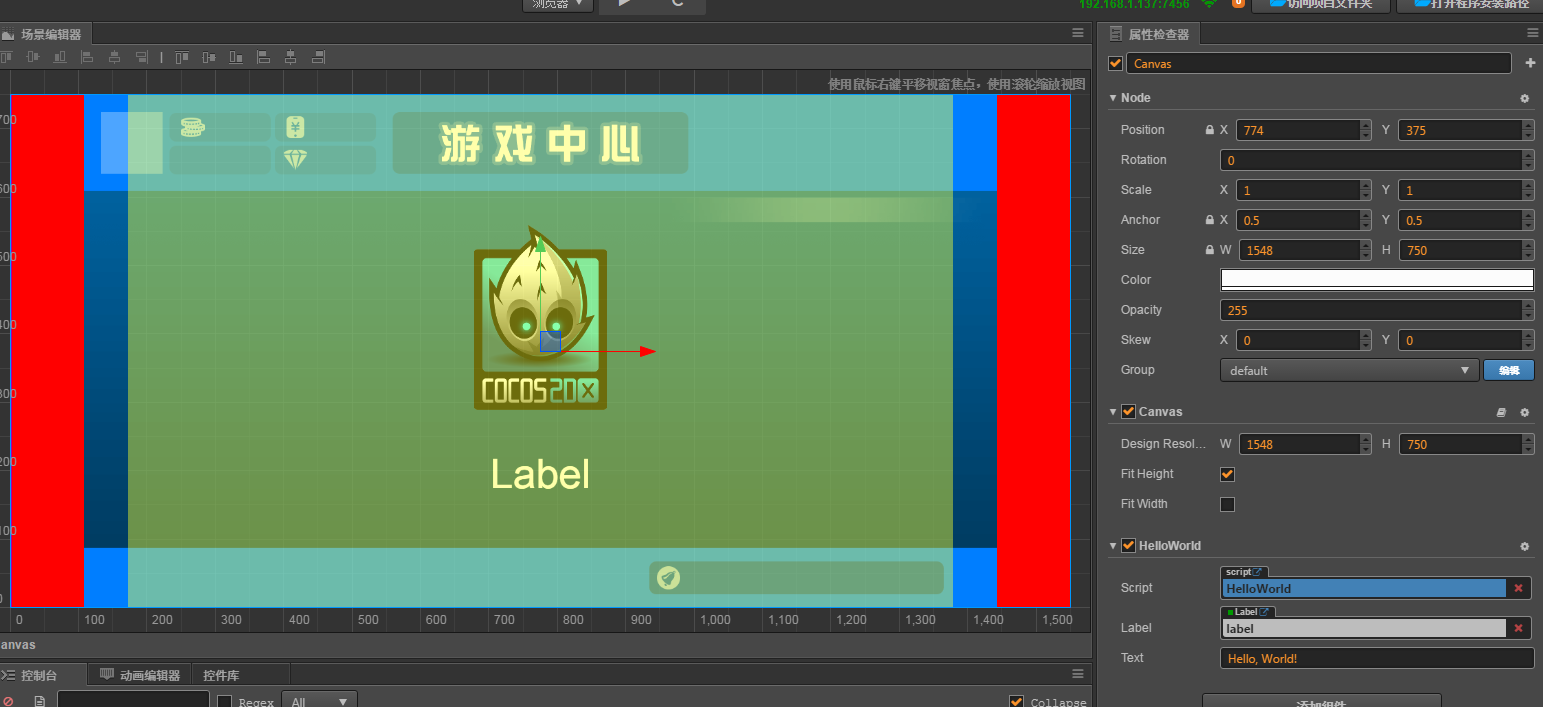Image resolution: width=1543 pixels, height=707 pixels.
Task: Enable Fit Width
Action: click(x=1227, y=504)
